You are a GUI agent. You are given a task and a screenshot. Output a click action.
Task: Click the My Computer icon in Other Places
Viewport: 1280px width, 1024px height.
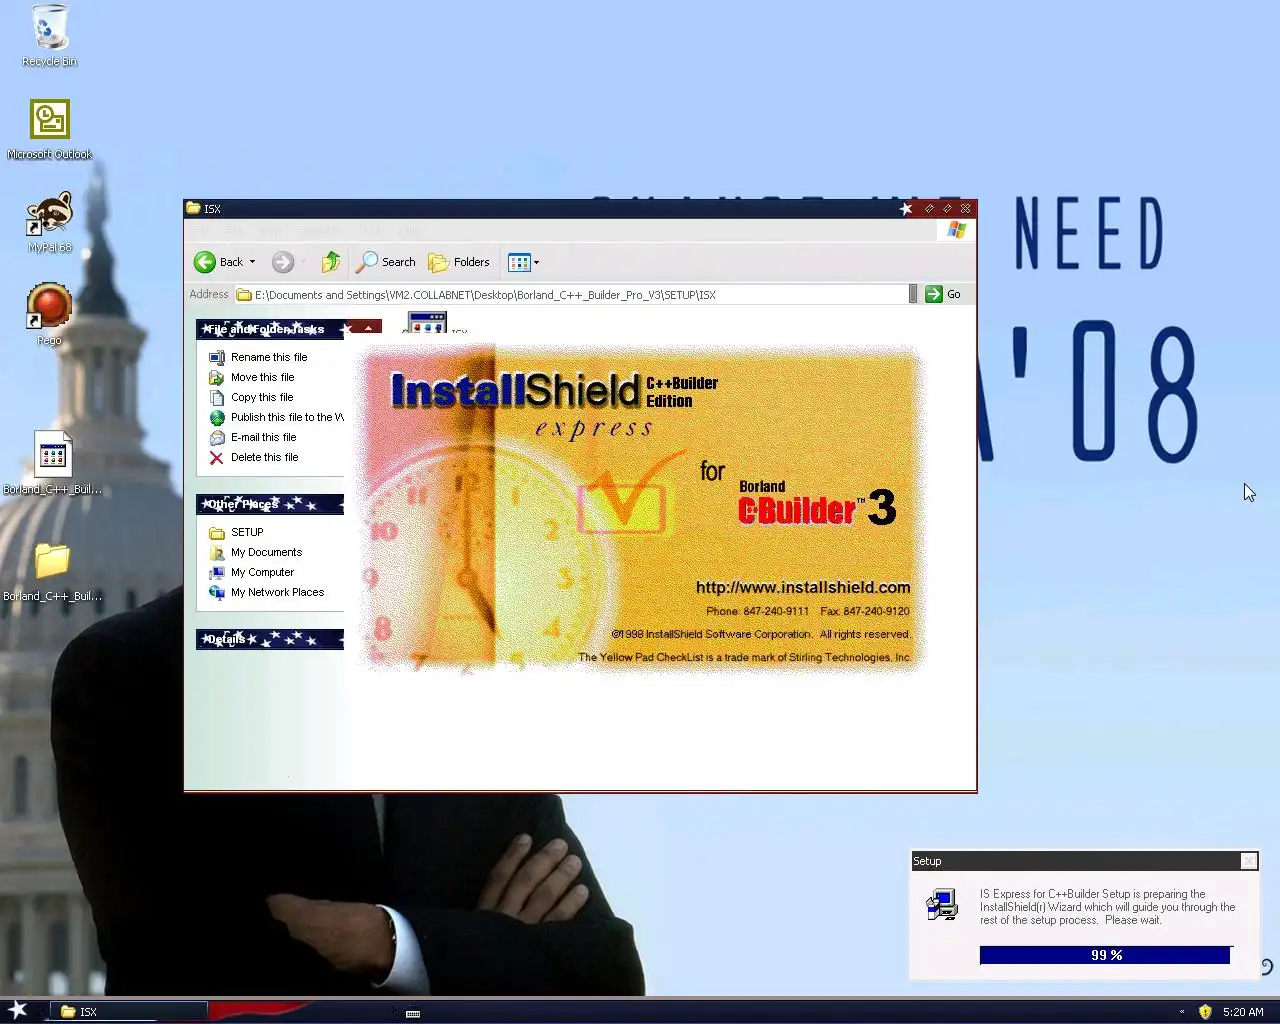click(216, 572)
